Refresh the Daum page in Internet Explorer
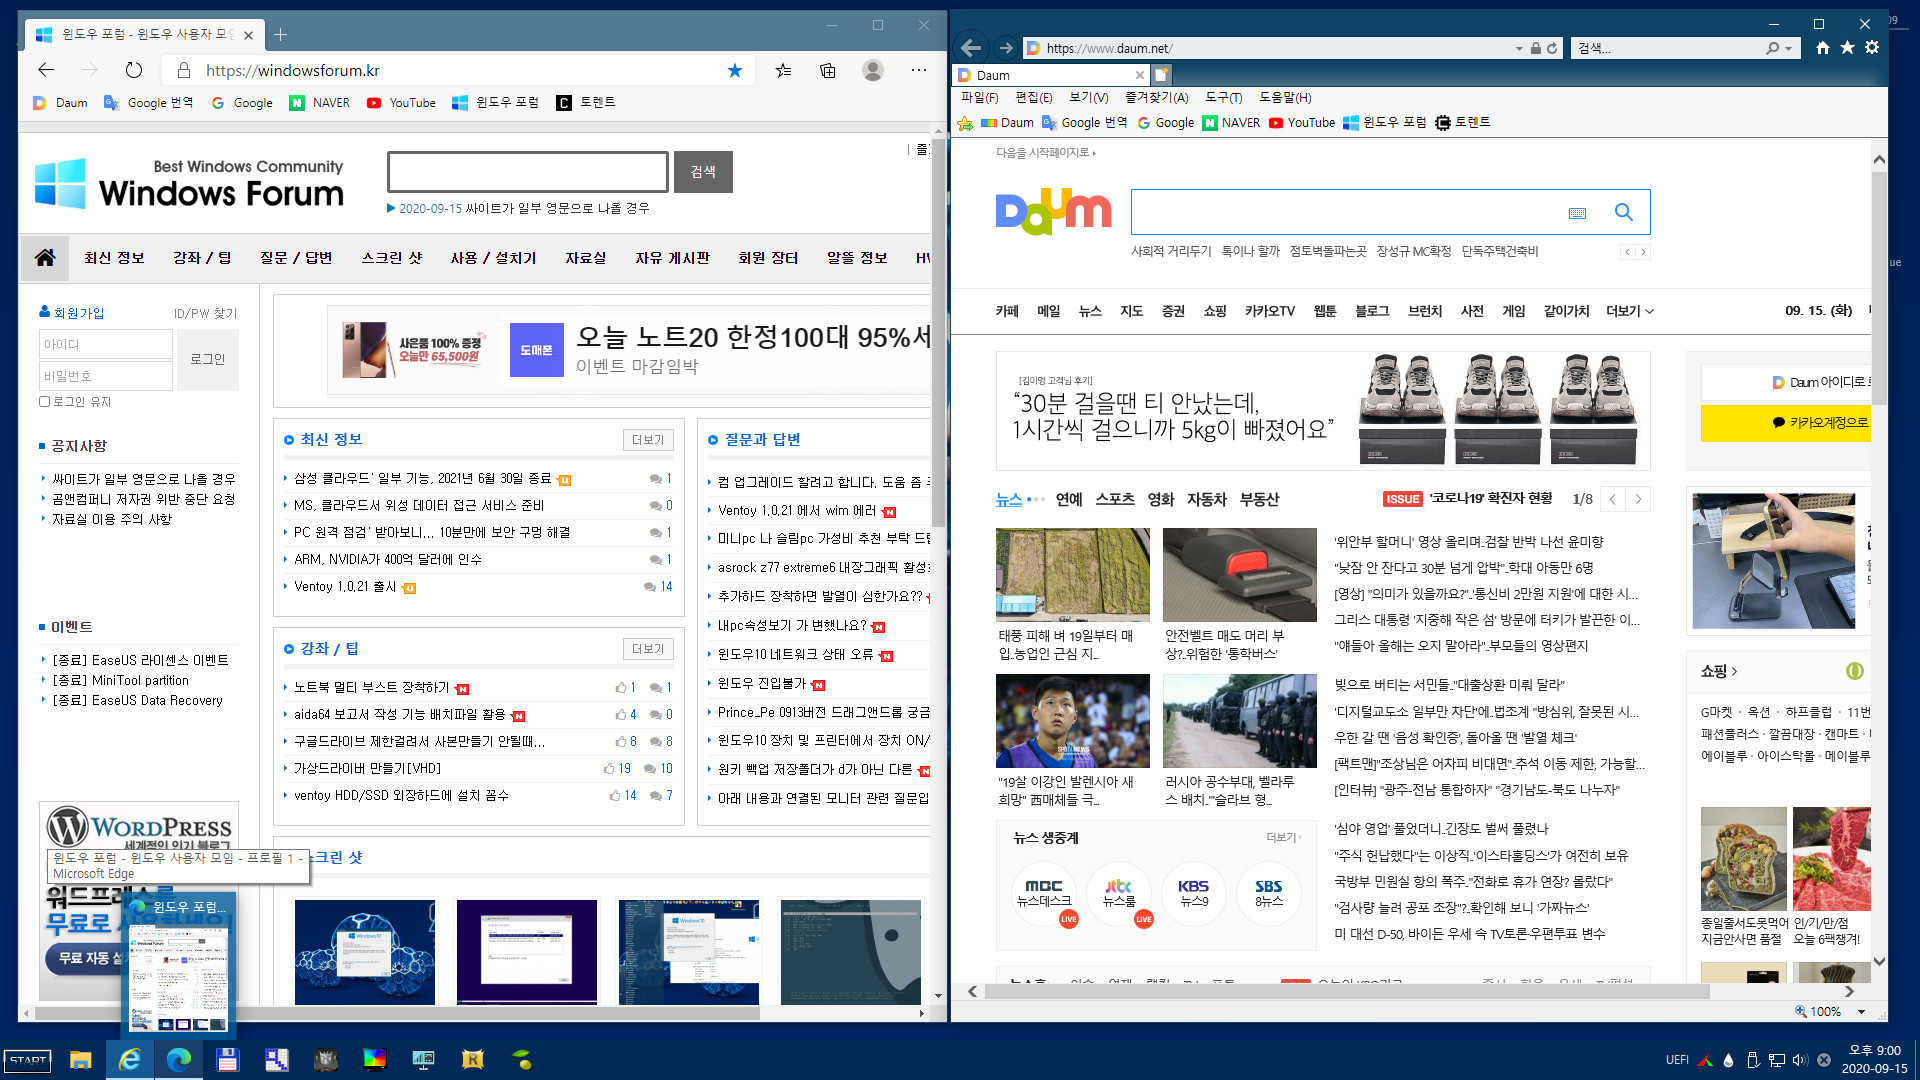1920x1080 pixels. 1552,48
